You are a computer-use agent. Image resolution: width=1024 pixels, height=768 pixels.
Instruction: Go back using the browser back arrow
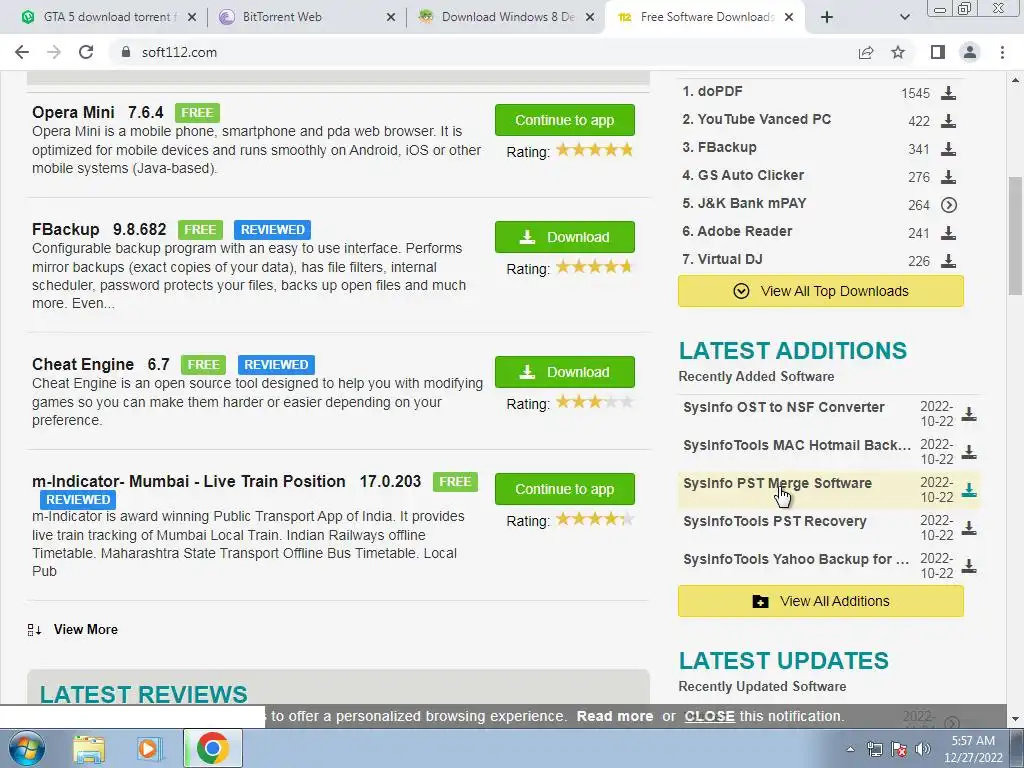point(22,52)
